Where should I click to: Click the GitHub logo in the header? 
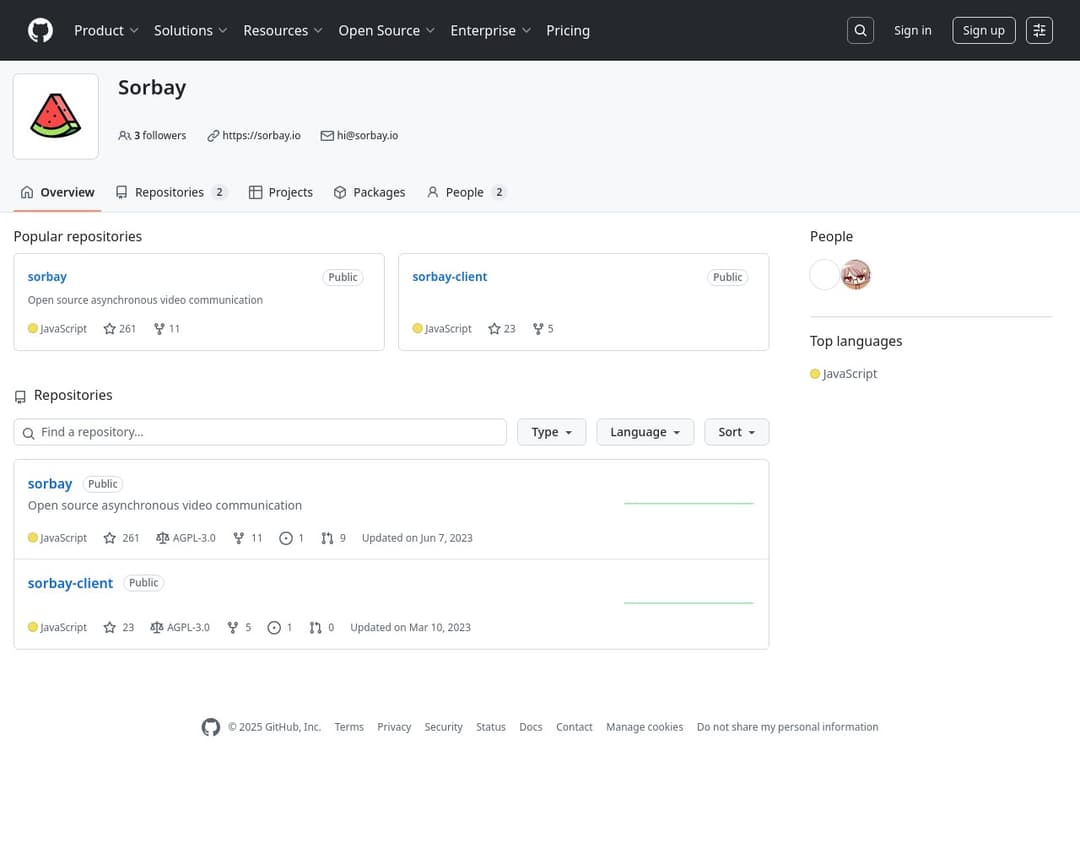[x=40, y=31]
